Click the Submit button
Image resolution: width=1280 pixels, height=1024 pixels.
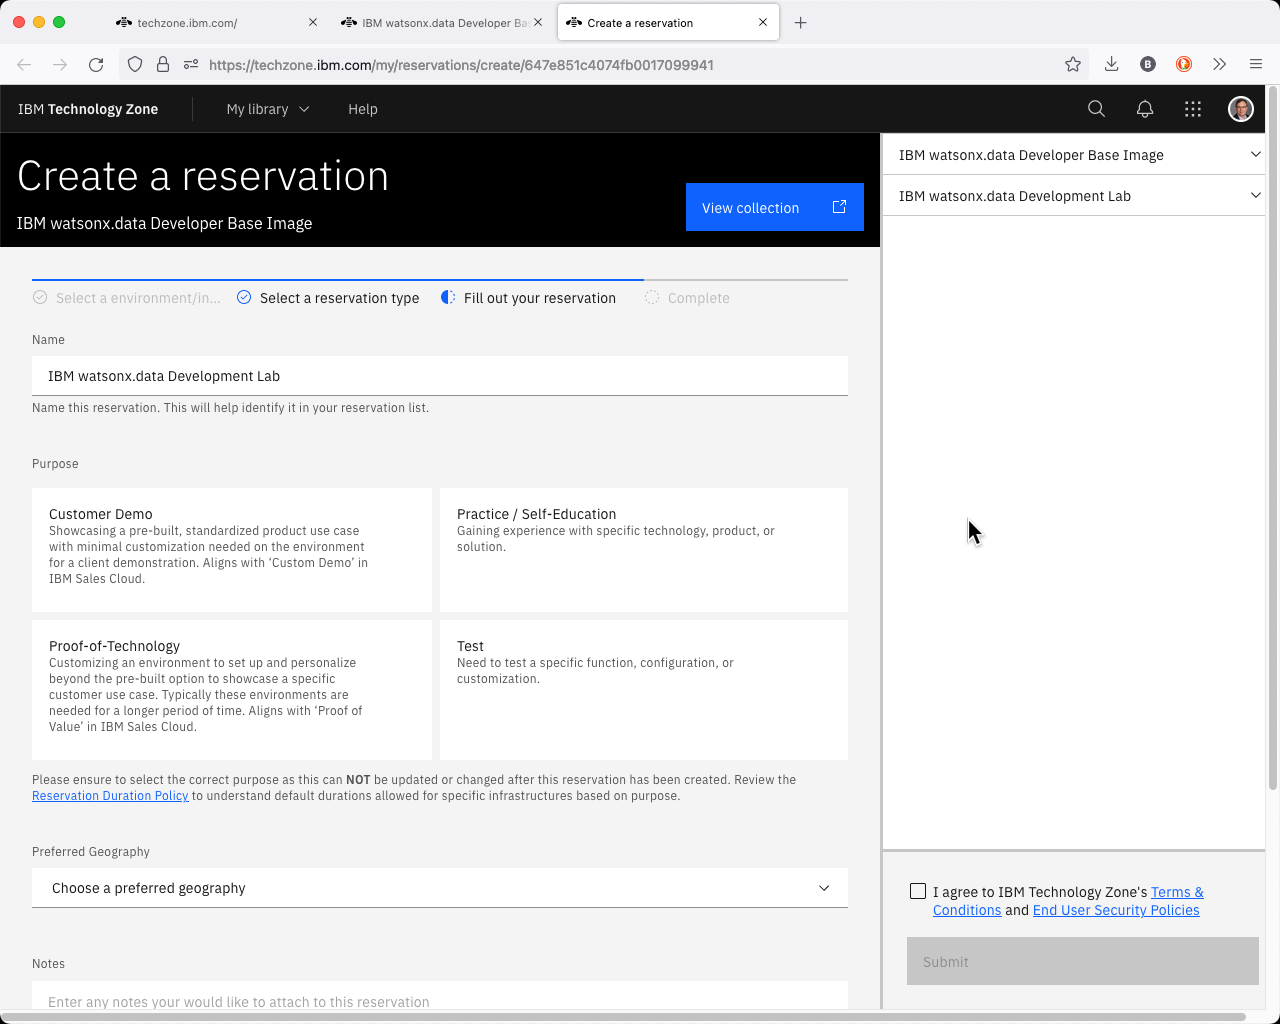(x=1083, y=961)
